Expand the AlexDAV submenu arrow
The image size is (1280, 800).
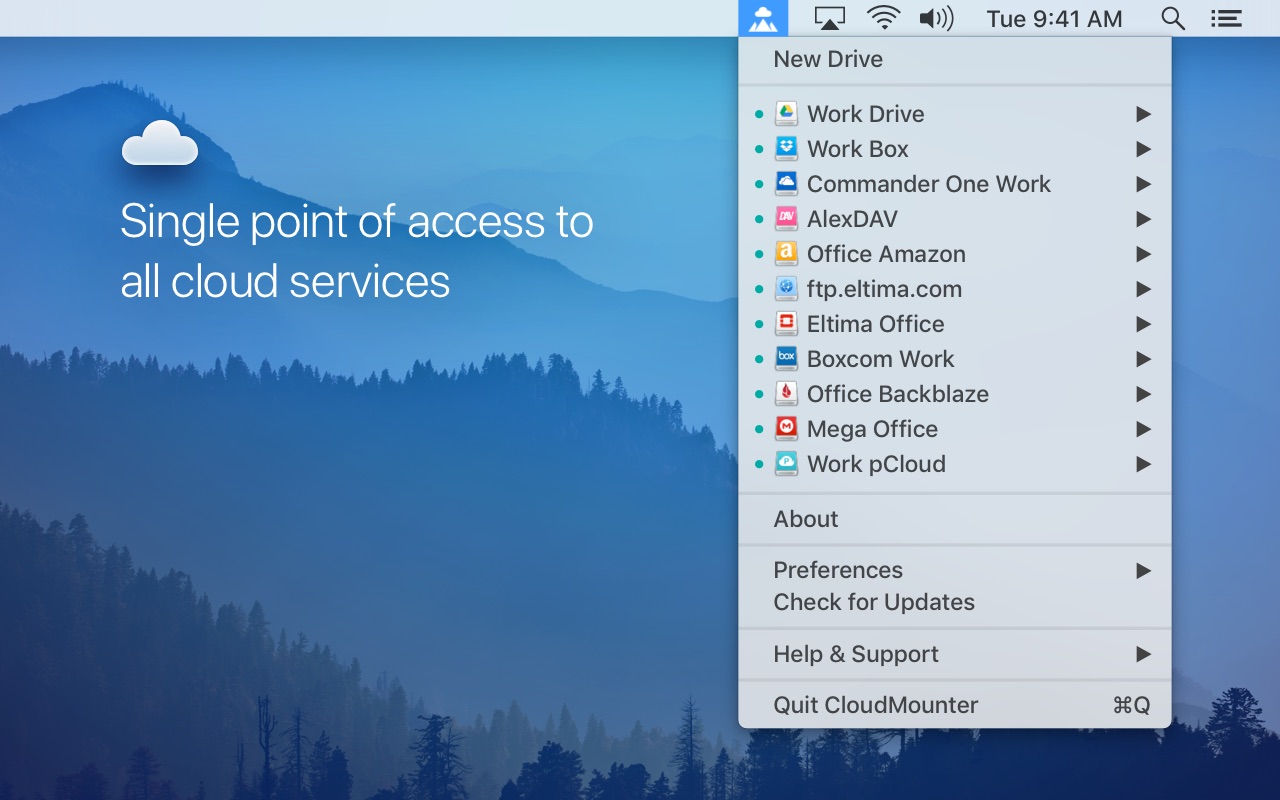(1144, 219)
